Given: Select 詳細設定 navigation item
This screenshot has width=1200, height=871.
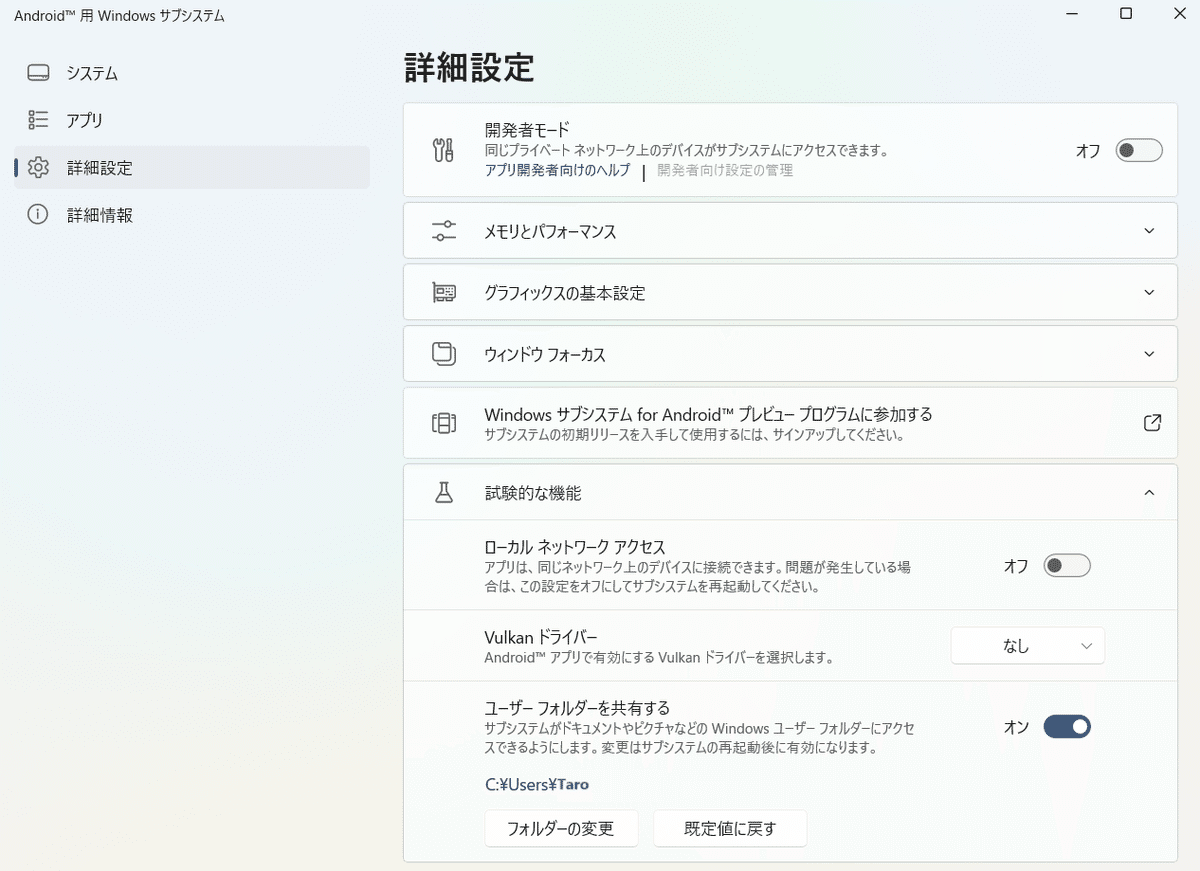Looking at the screenshot, I should coord(192,168).
